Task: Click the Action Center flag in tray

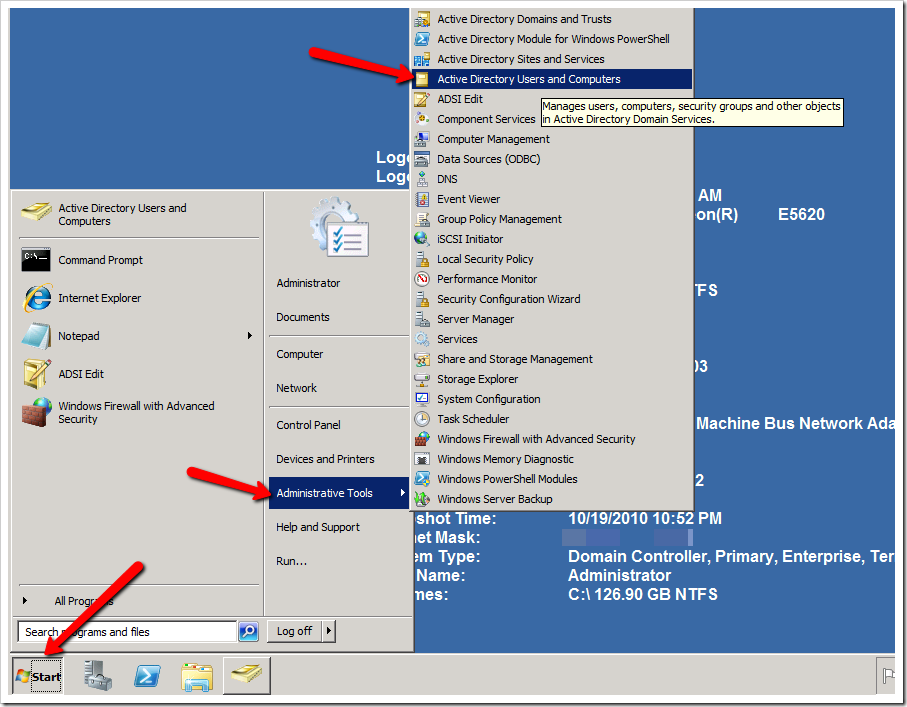Action: pos(888,675)
